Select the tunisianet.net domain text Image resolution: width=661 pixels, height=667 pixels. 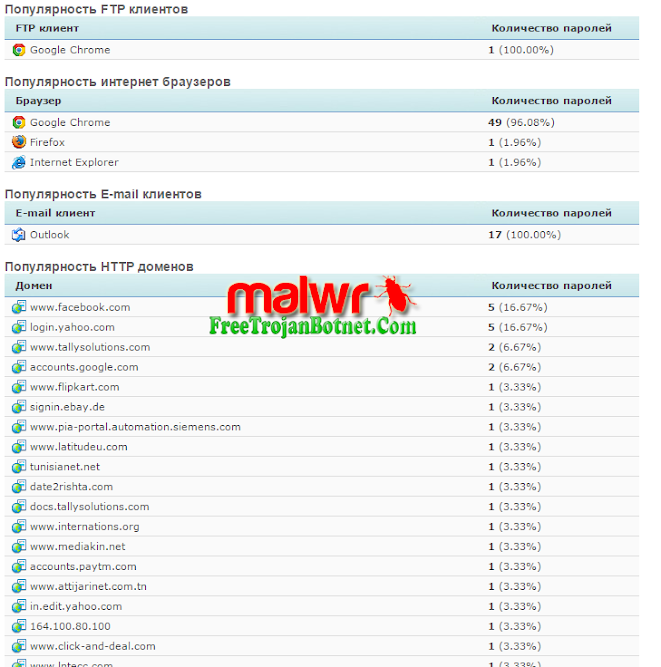[65, 467]
